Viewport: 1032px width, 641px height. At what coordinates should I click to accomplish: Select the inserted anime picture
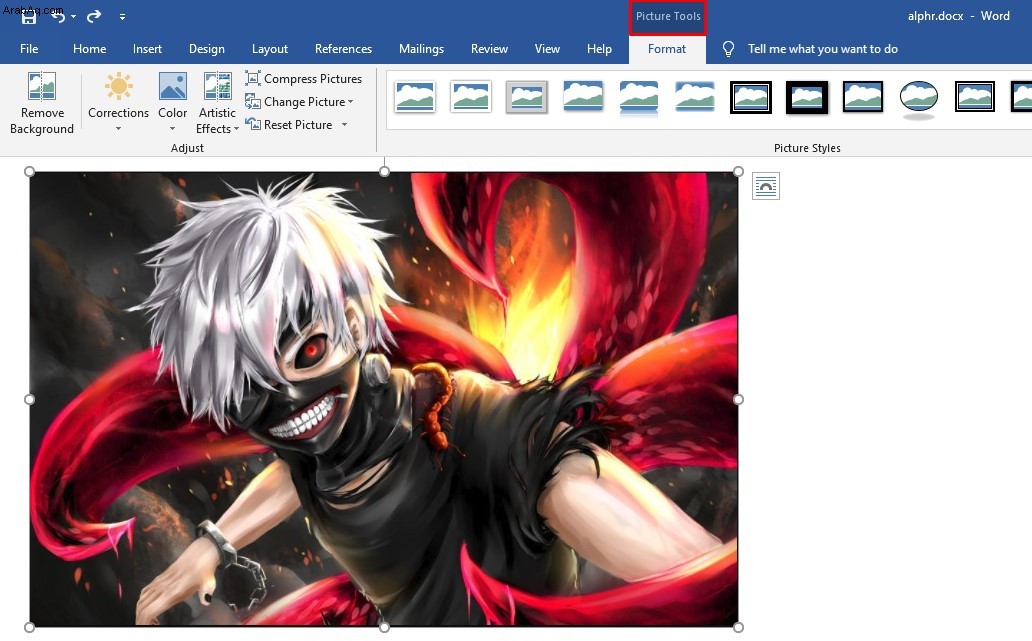(x=384, y=399)
